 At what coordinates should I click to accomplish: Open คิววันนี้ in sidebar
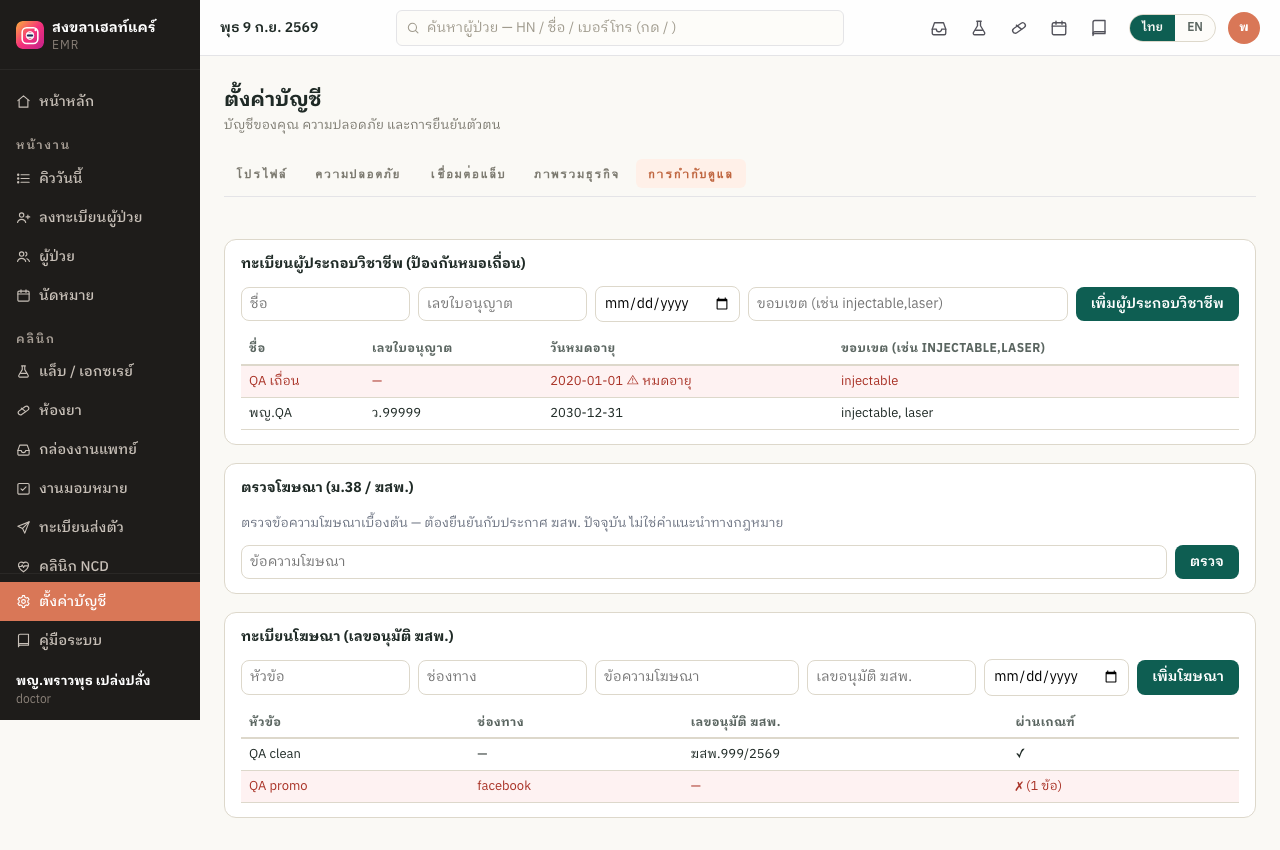100,178
